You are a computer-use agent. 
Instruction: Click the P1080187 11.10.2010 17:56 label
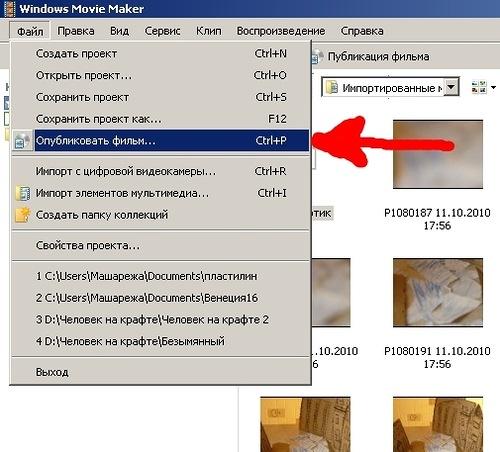coord(437,219)
